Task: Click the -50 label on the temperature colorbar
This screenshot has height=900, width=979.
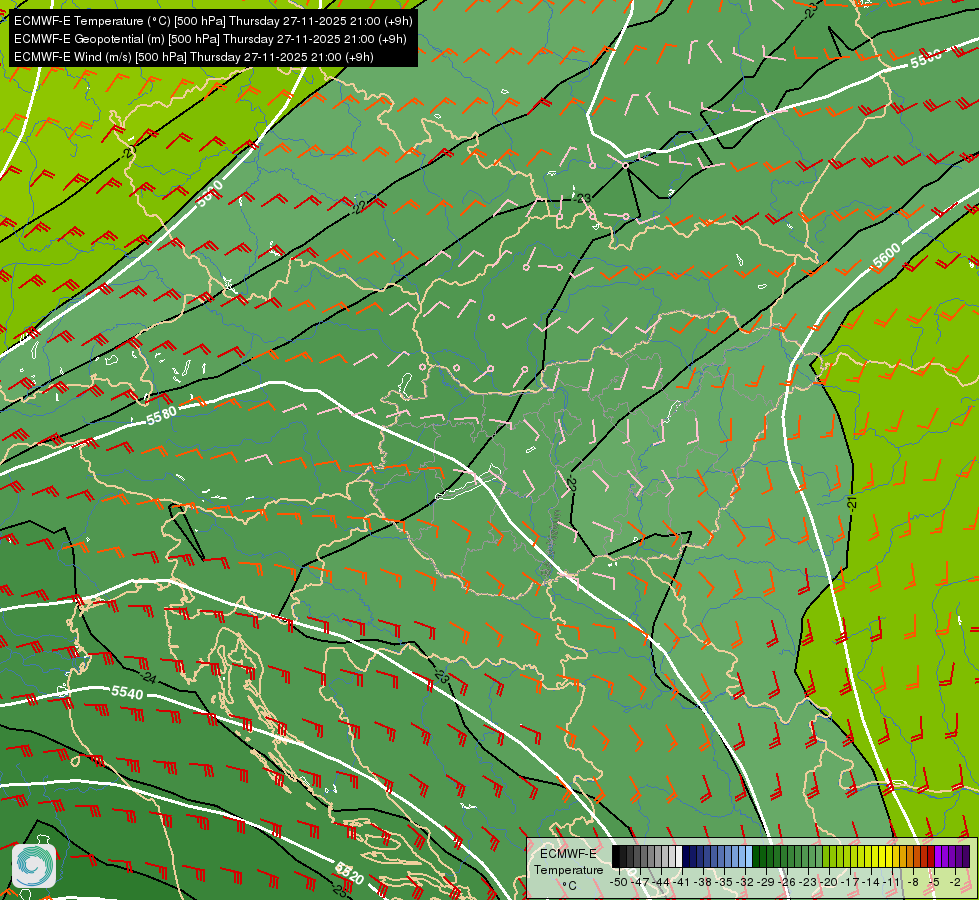Action: [x=619, y=882]
